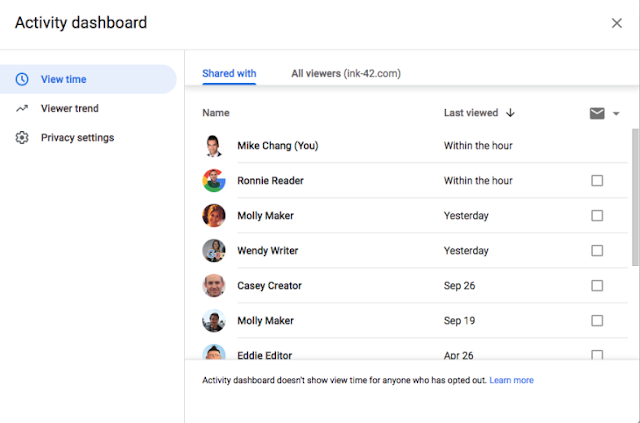Screen dimensions: 640x423
Task: Toggle the Last viewed sort arrow
Action: 510,113
